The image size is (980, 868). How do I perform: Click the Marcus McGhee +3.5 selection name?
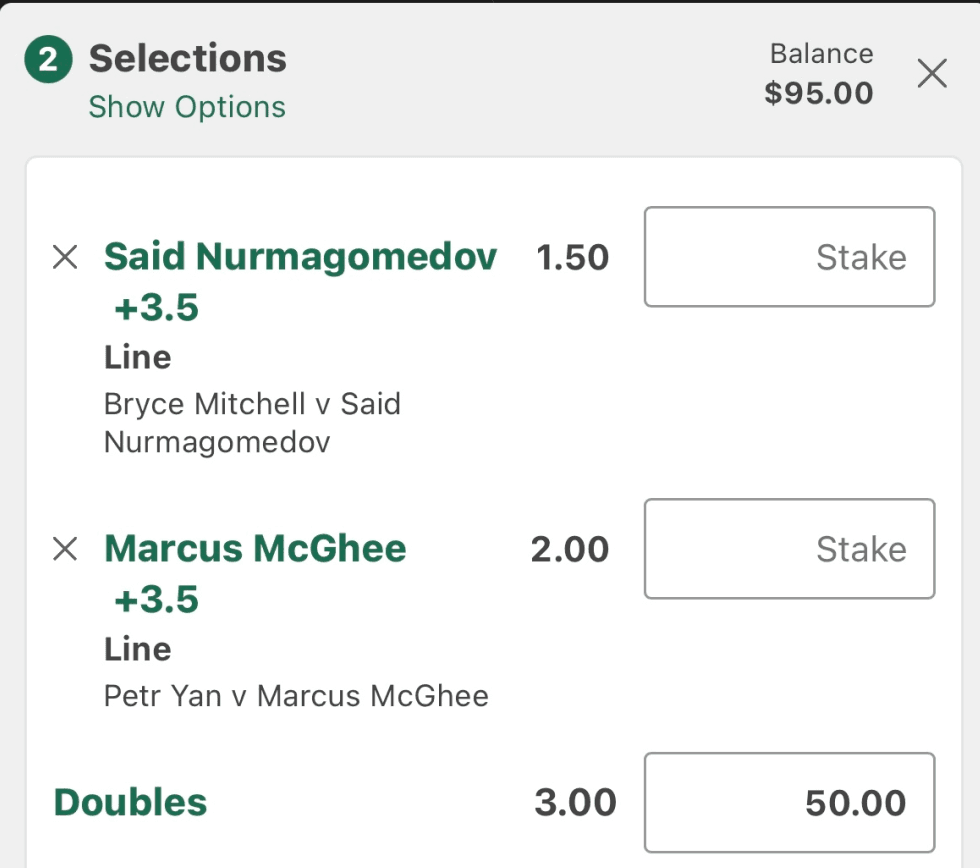coord(255,549)
